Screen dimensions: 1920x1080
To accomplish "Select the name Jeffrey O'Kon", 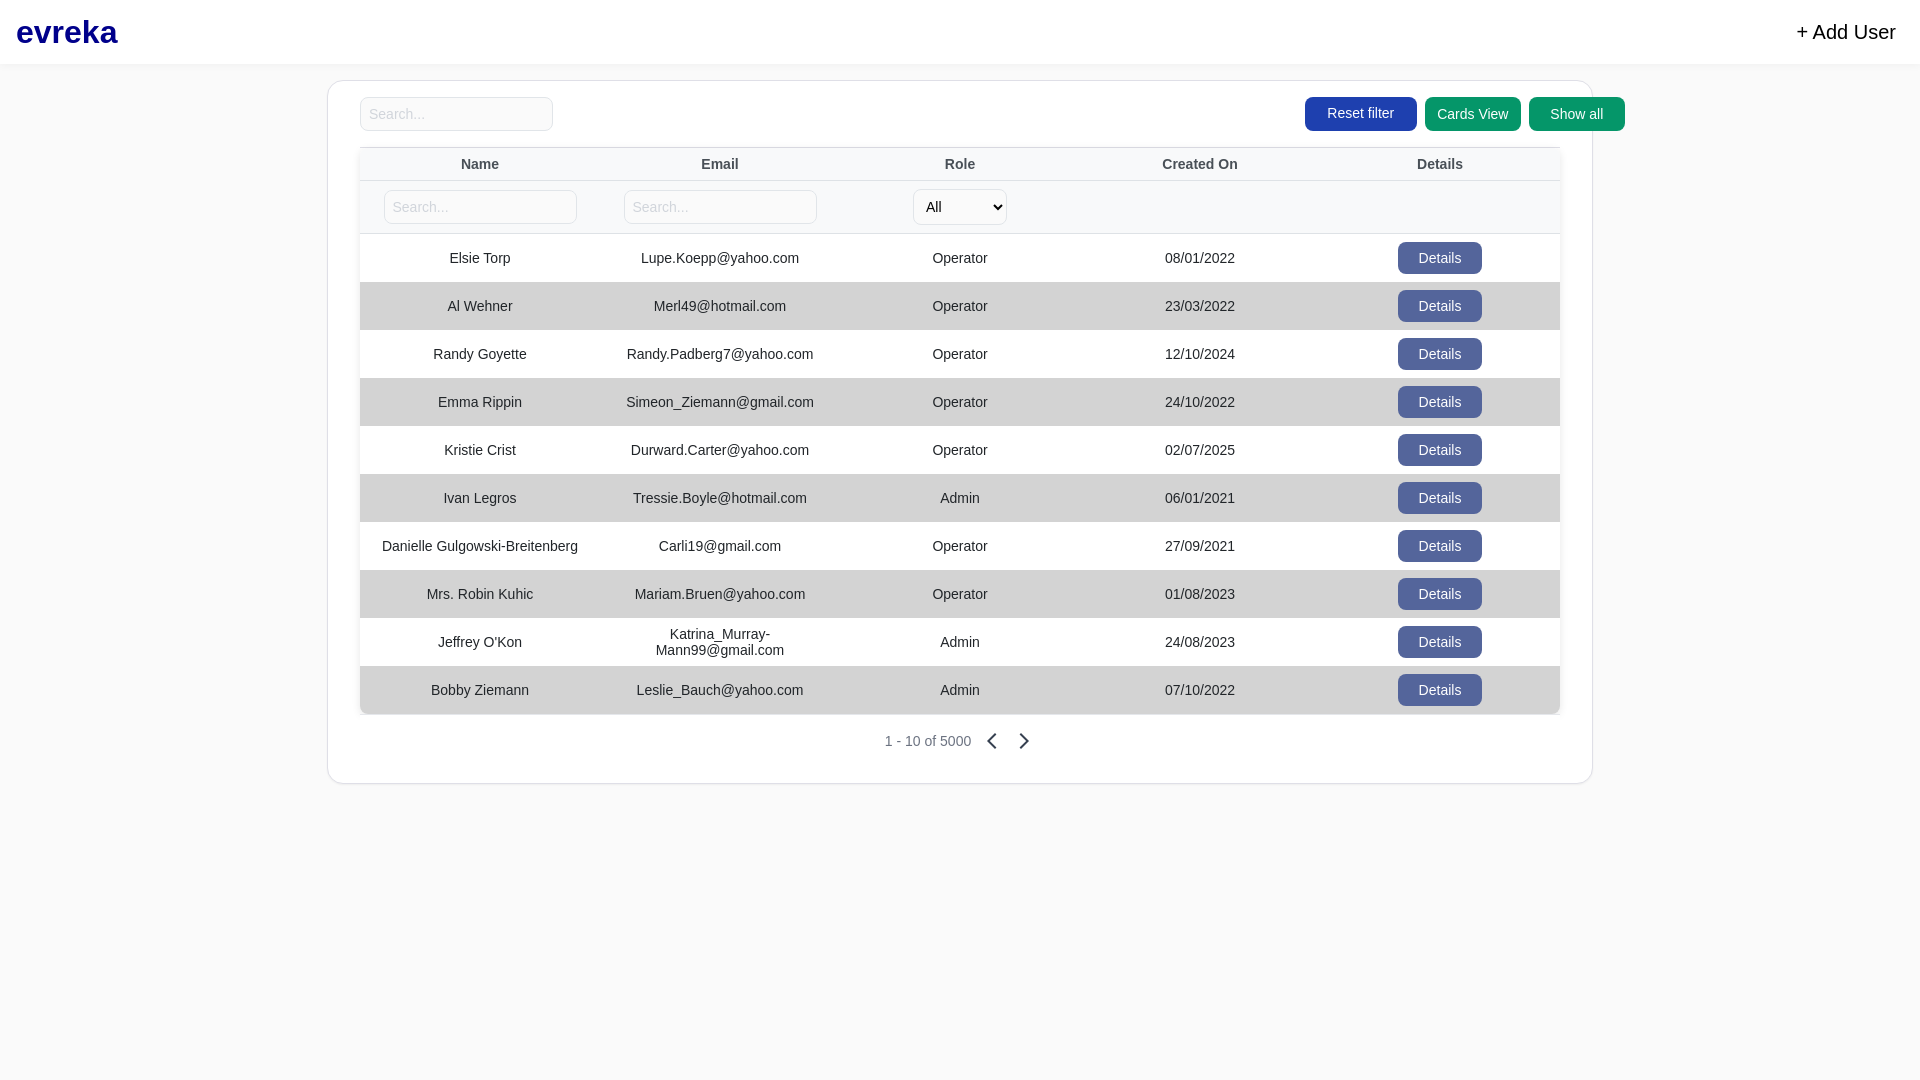I will tap(480, 642).
